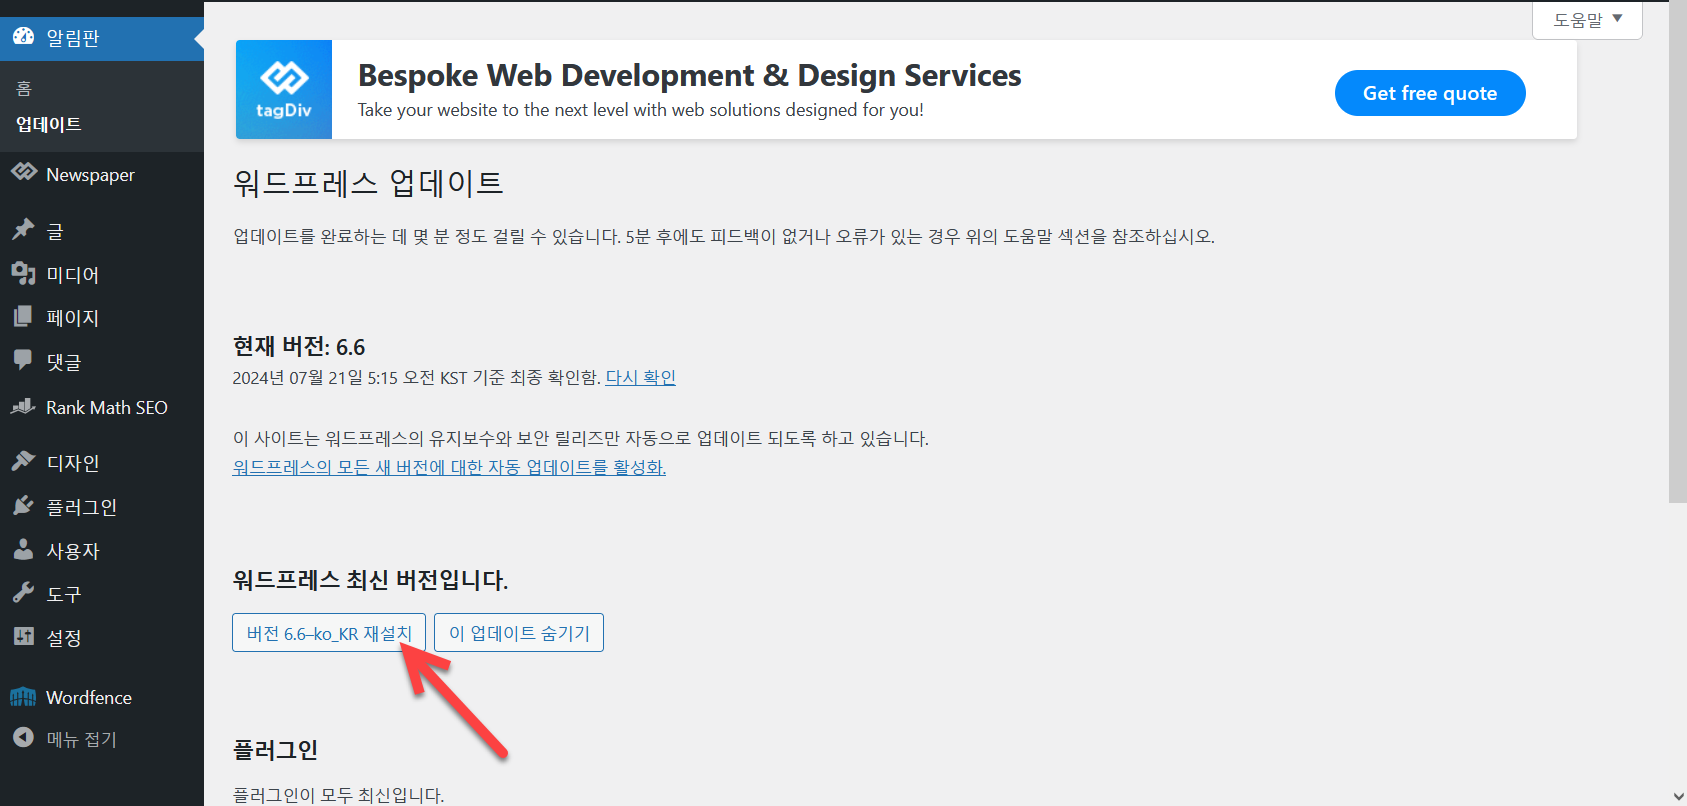This screenshot has width=1687, height=806.
Task: Click the auto-update activation link
Action: tap(449, 467)
